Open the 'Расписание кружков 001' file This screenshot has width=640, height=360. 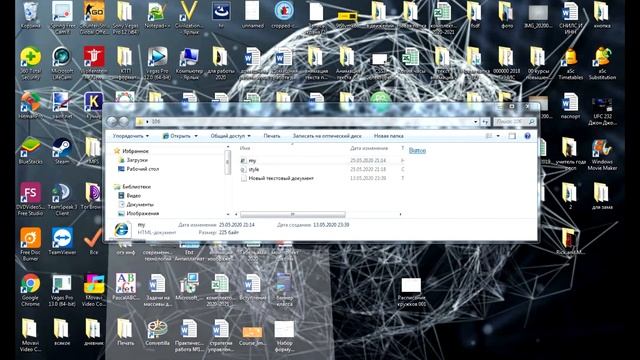coord(411,293)
